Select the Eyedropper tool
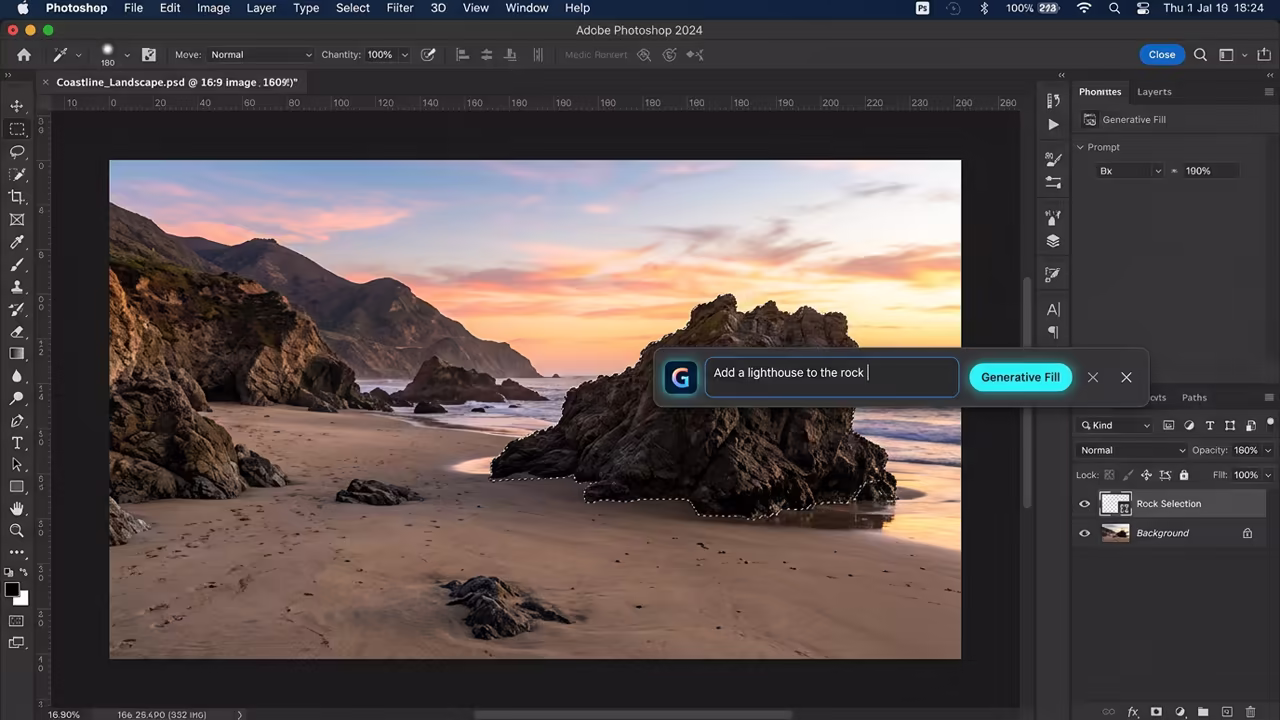Image resolution: width=1280 pixels, height=720 pixels. pyautogui.click(x=17, y=242)
